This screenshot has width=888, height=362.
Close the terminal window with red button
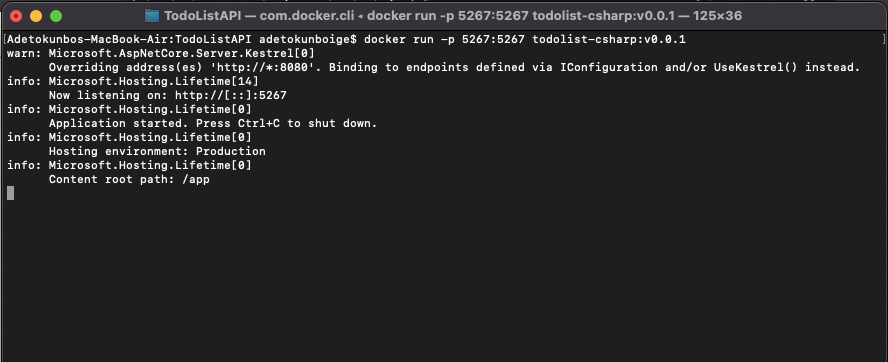click(x=16, y=16)
